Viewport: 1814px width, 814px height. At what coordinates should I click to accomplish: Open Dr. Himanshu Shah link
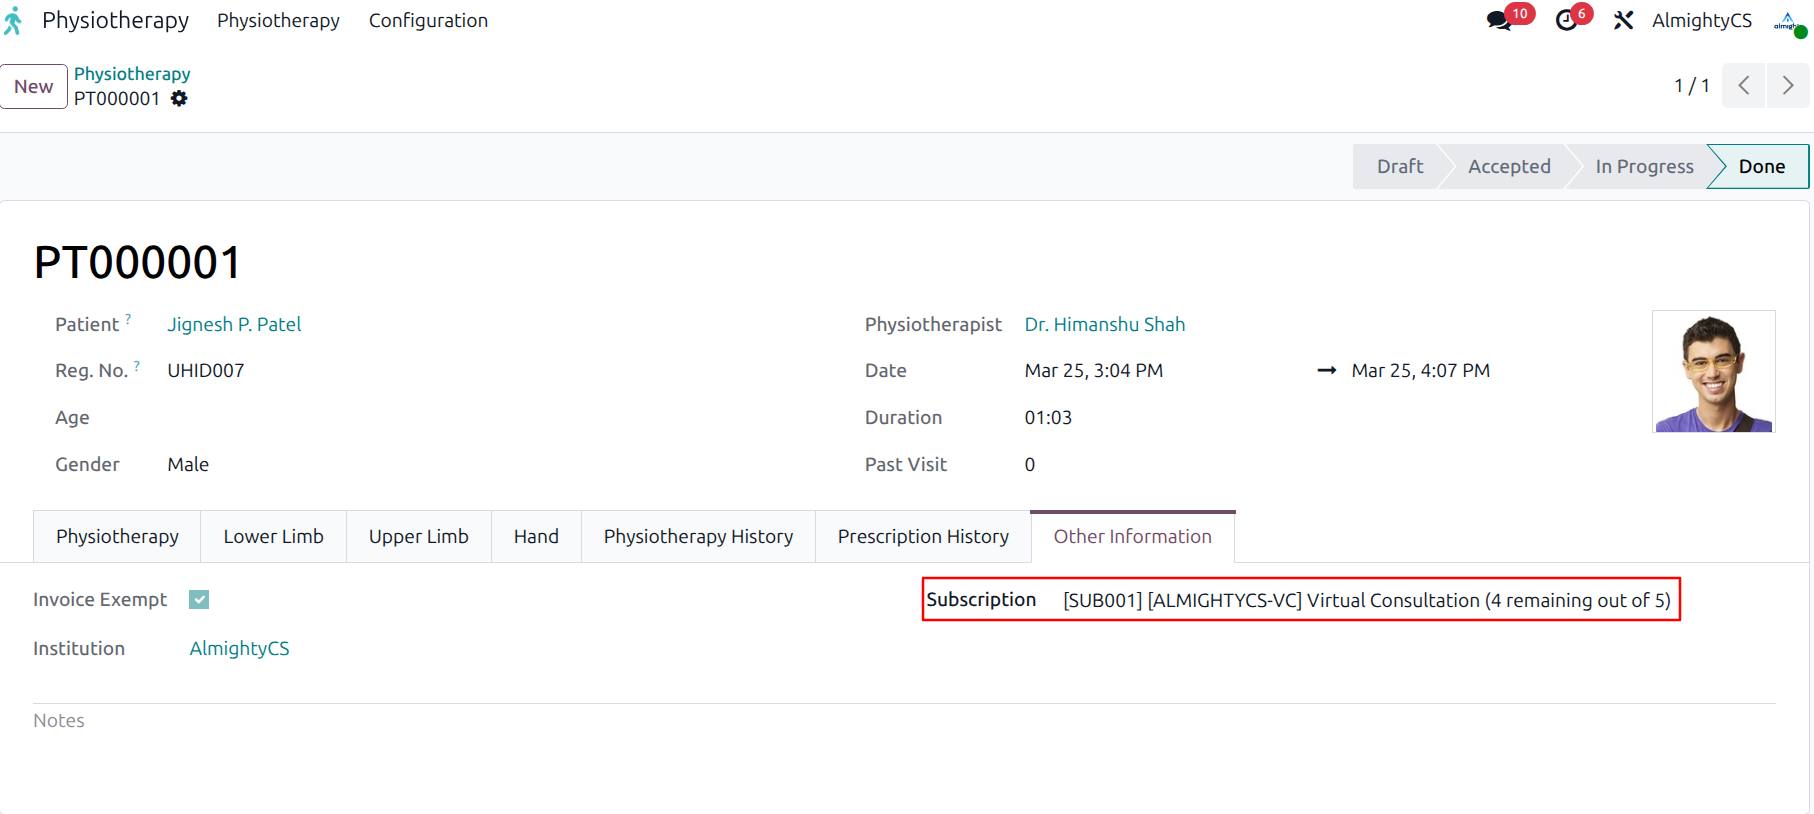tap(1105, 324)
